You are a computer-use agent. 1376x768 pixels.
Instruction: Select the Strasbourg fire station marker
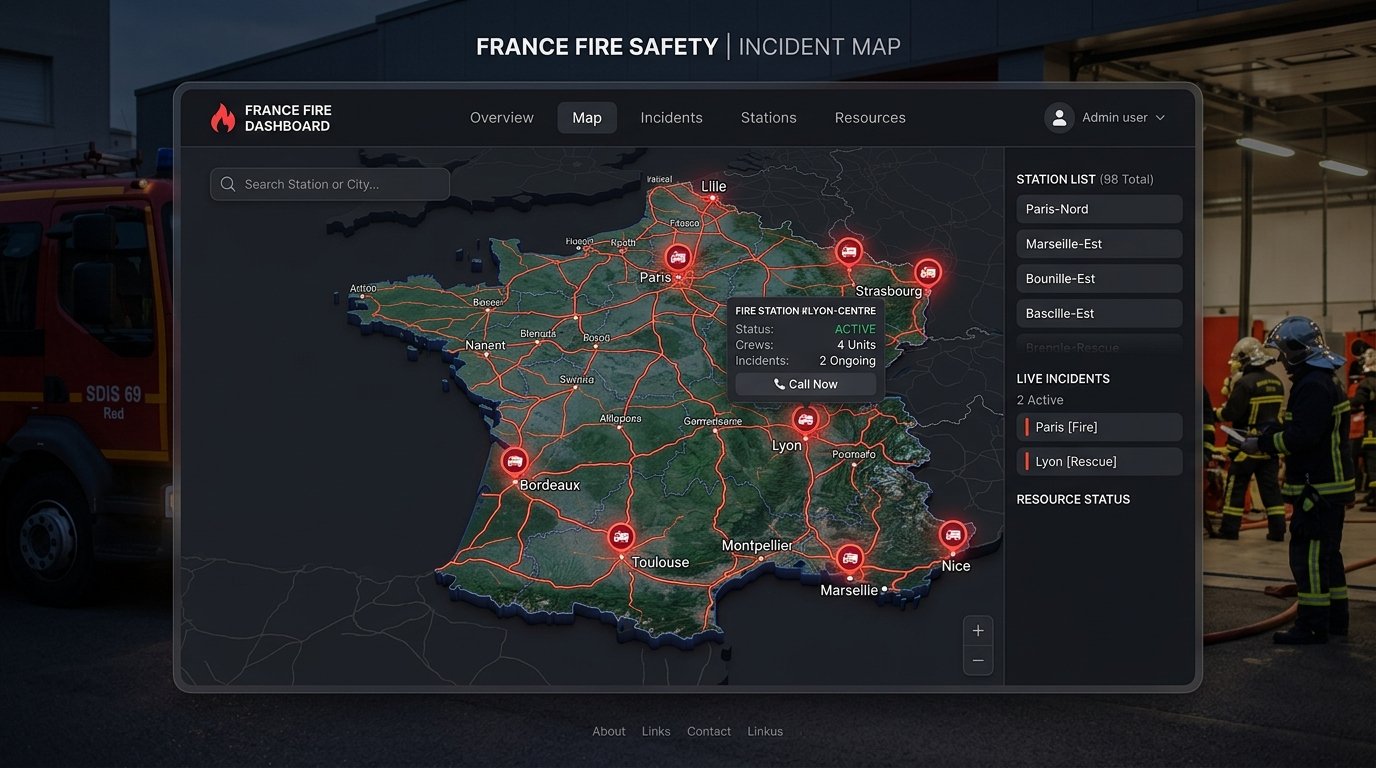click(x=928, y=271)
